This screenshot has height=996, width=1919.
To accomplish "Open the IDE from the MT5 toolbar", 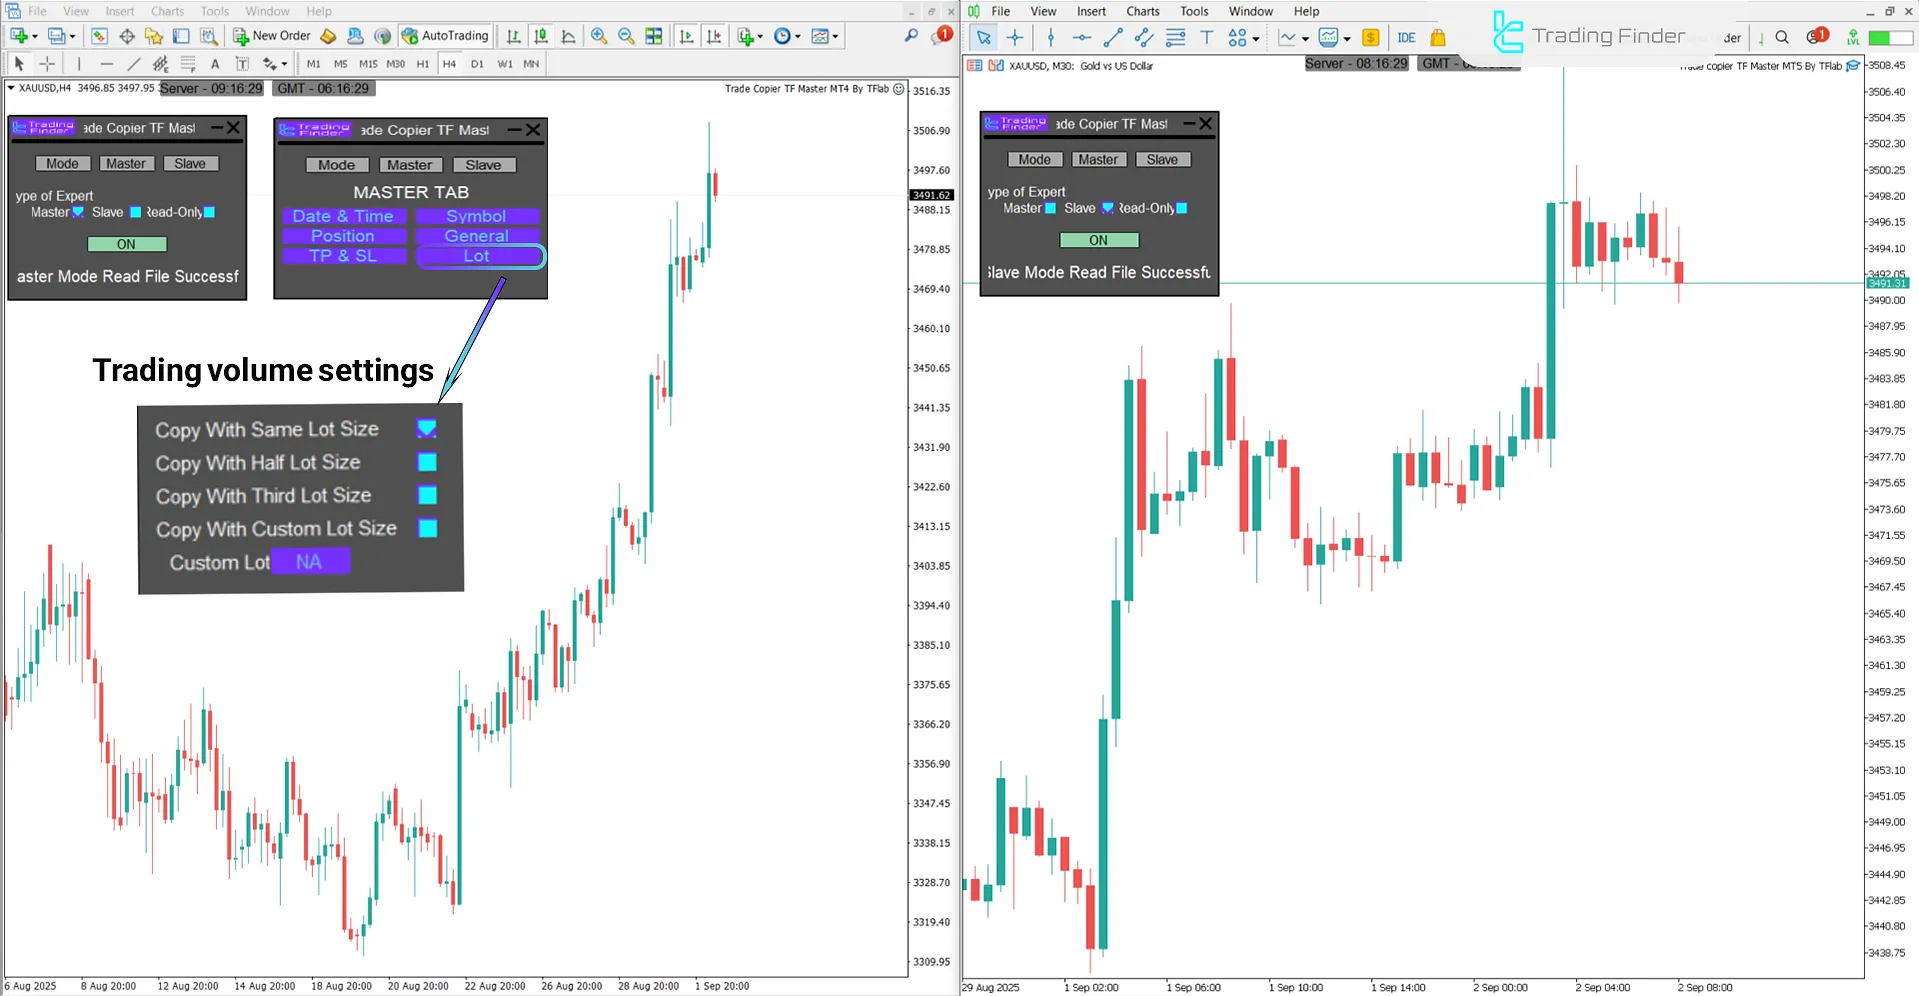I will [x=1406, y=38].
